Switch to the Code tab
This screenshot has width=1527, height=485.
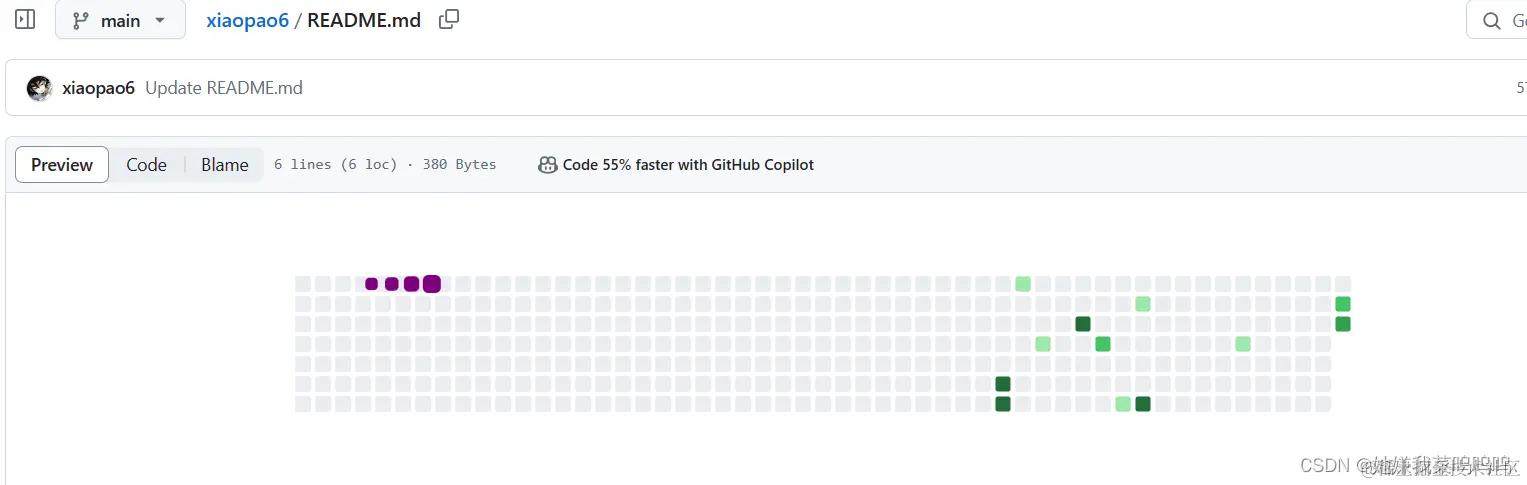click(x=146, y=165)
